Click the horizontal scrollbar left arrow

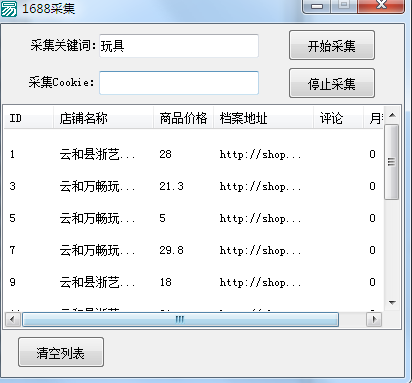coord(12,320)
